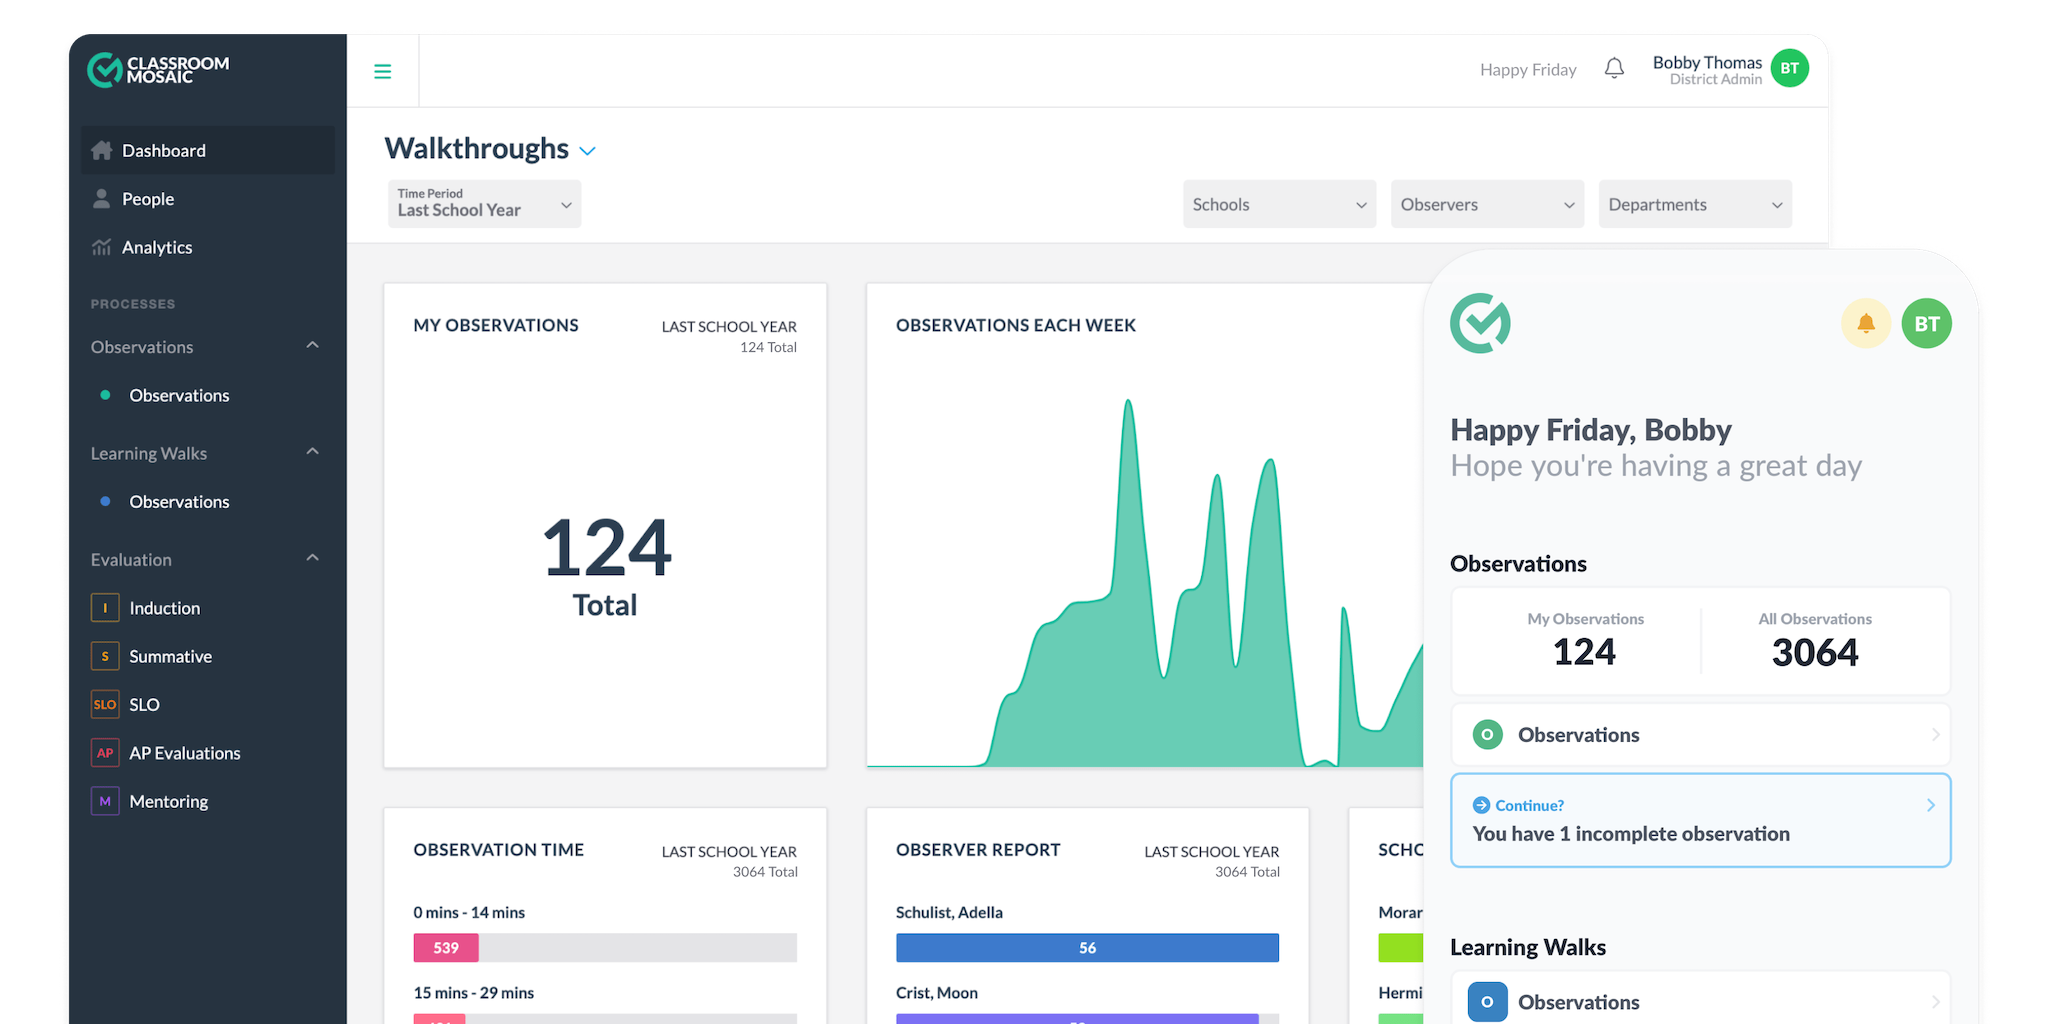
Task: Click the BT avatar in top header
Action: [1789, 68]
